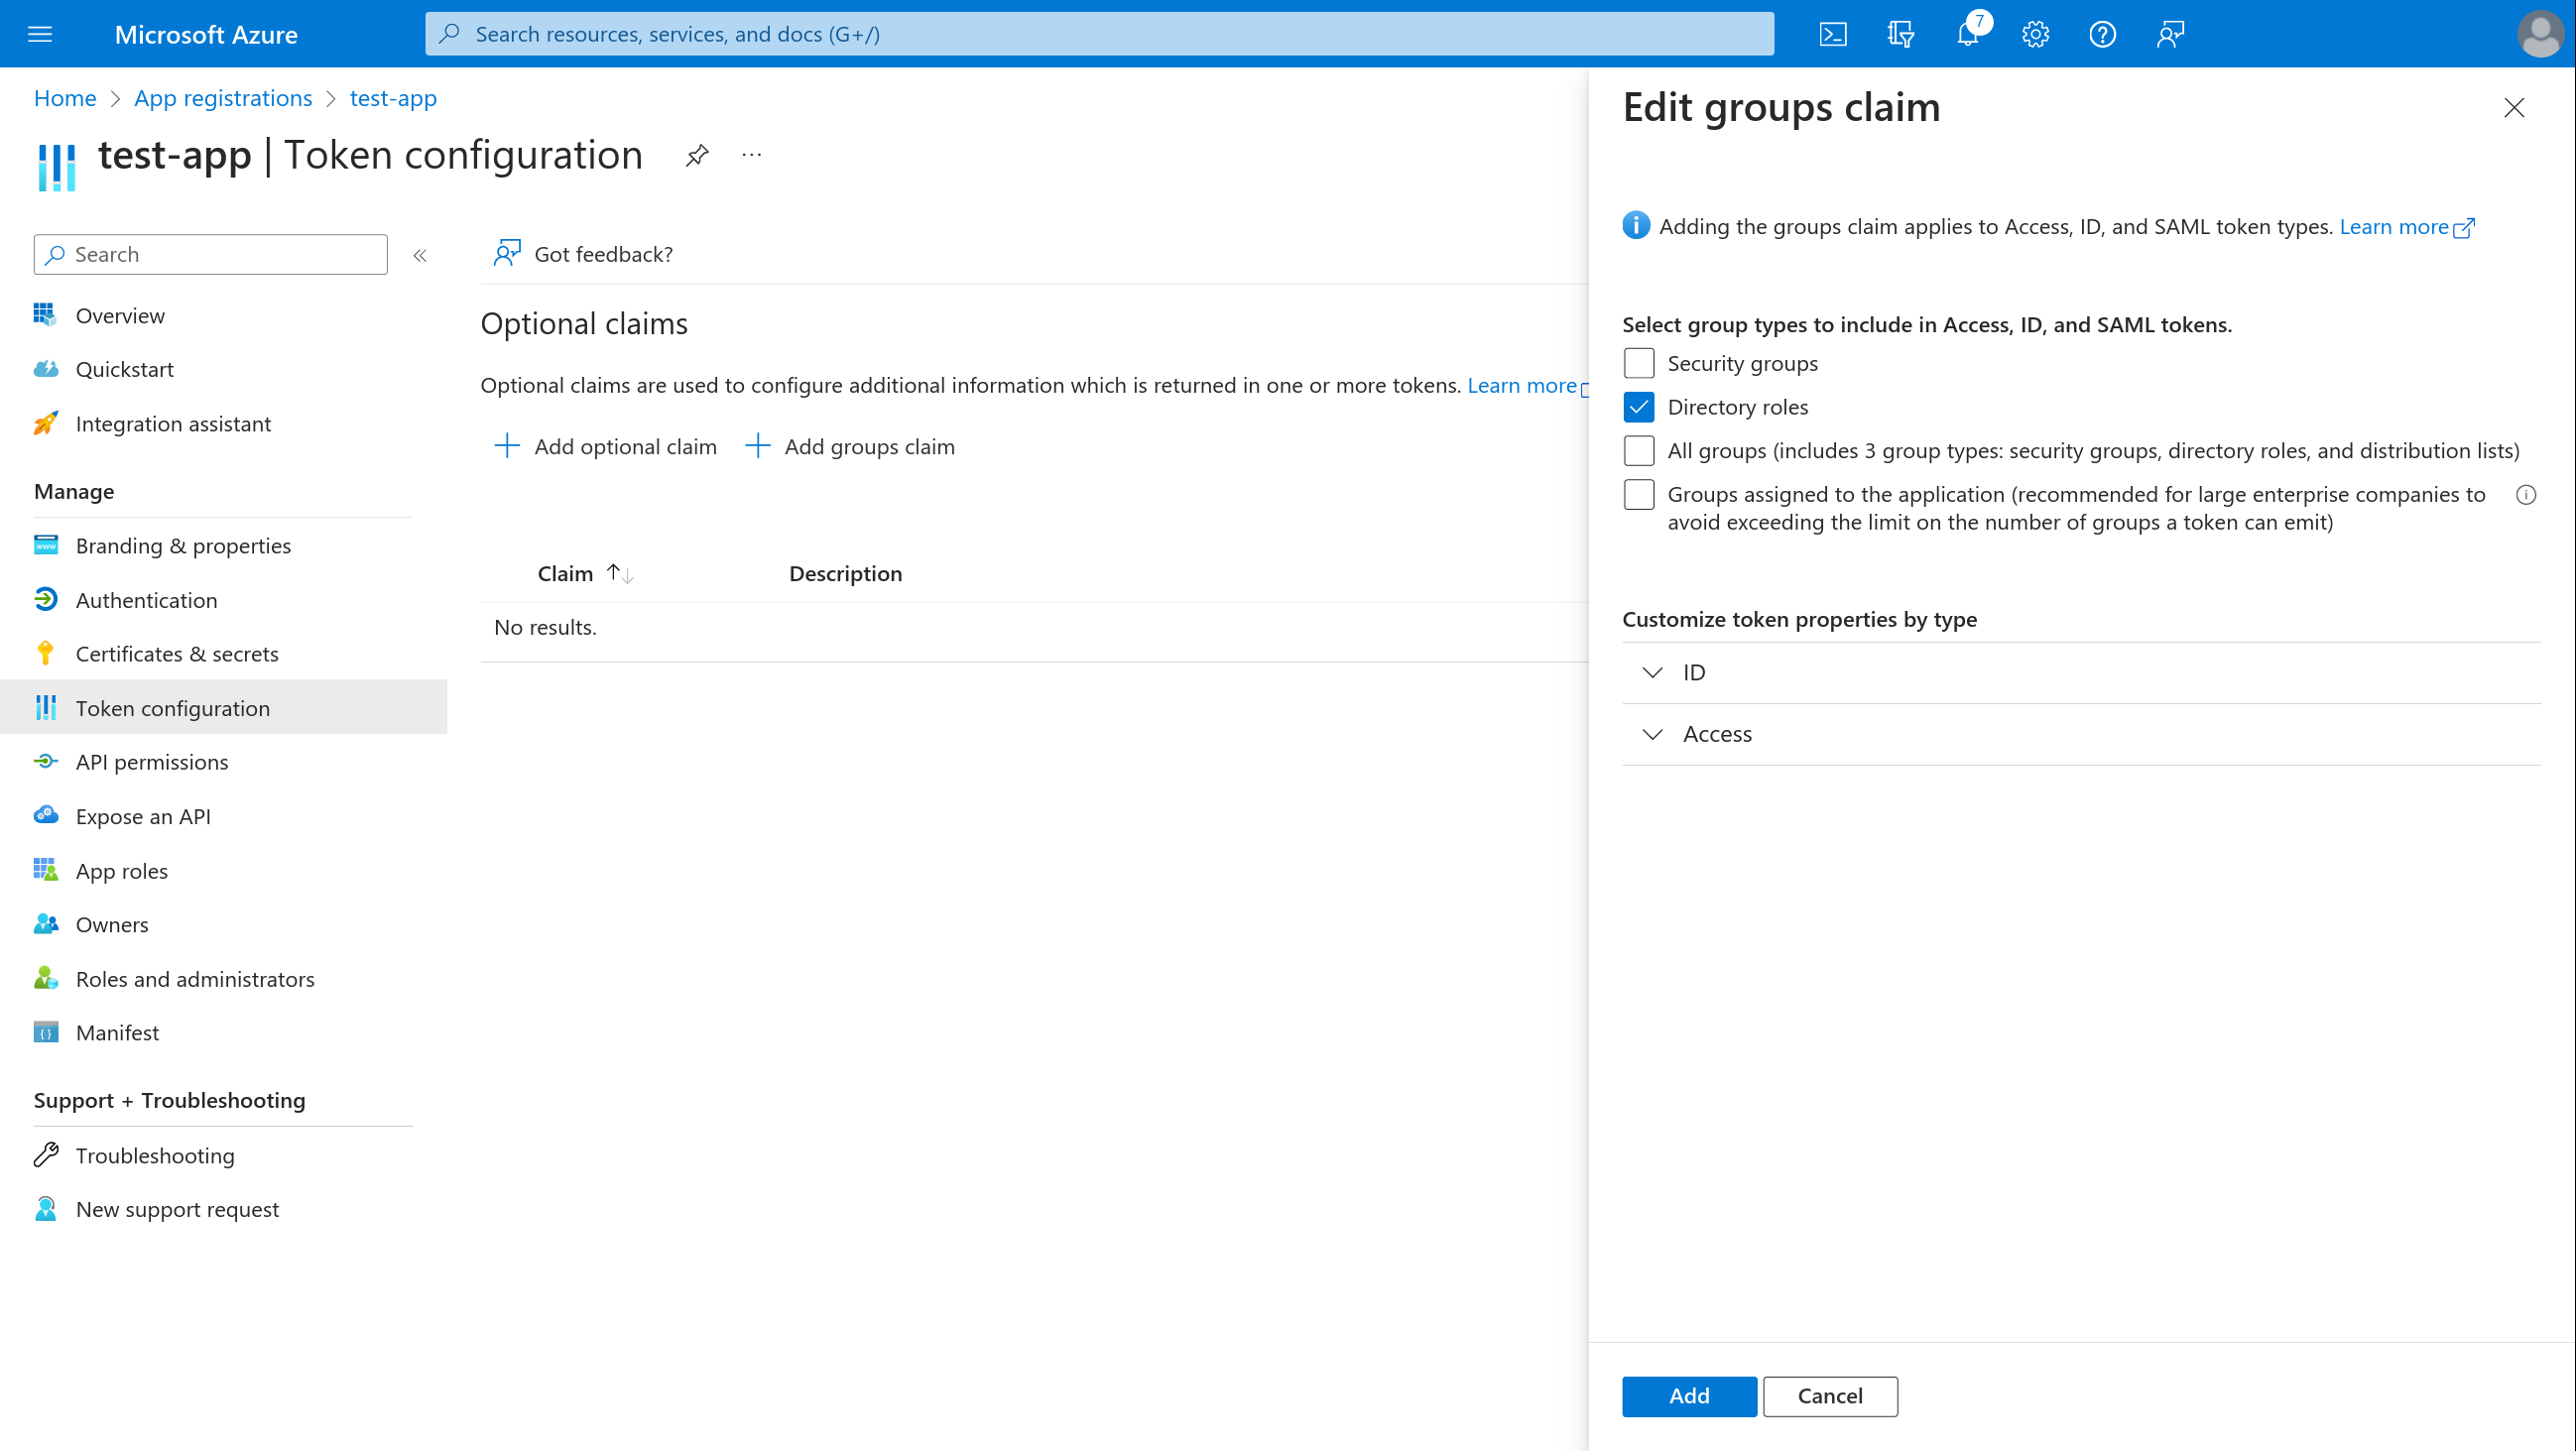The image size is (2576, 1451).
Task: Expand the ID token properties
Action: coord(1652,672)
